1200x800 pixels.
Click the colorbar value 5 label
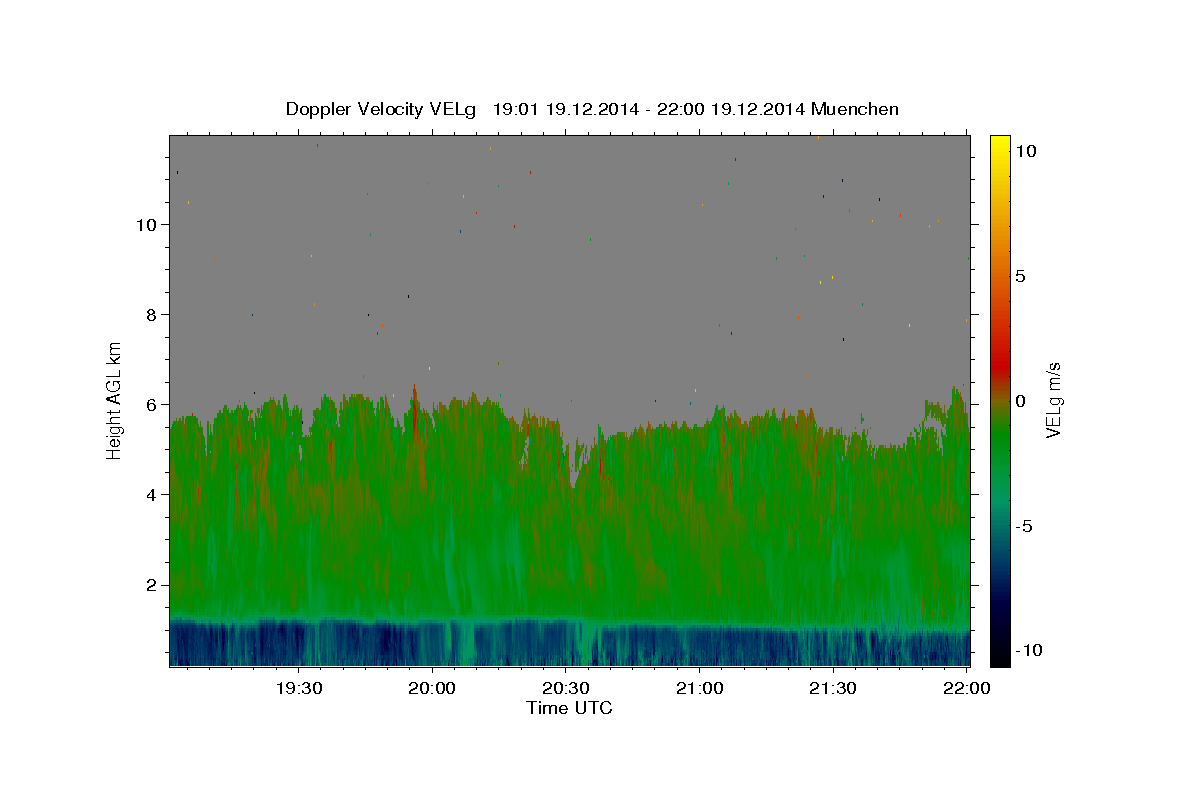[1022, 276]
